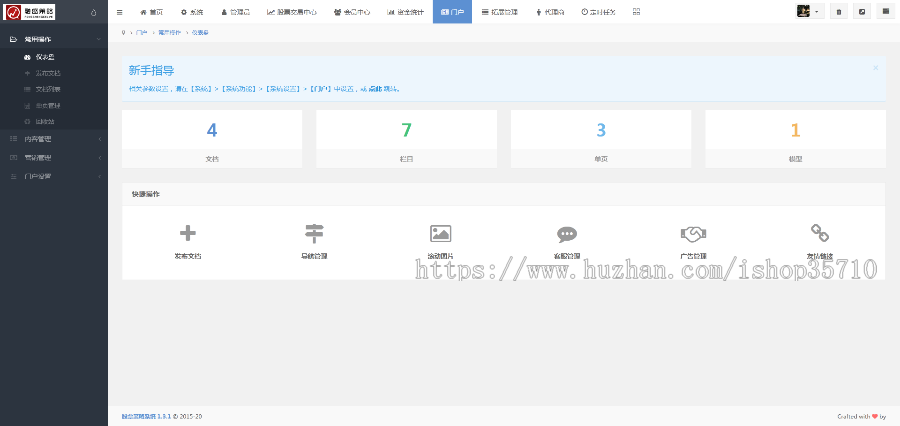The height and width of the screenshot is (426, 900).
Task: Click the stat card showing 1 模型
Action: point(796,139)
